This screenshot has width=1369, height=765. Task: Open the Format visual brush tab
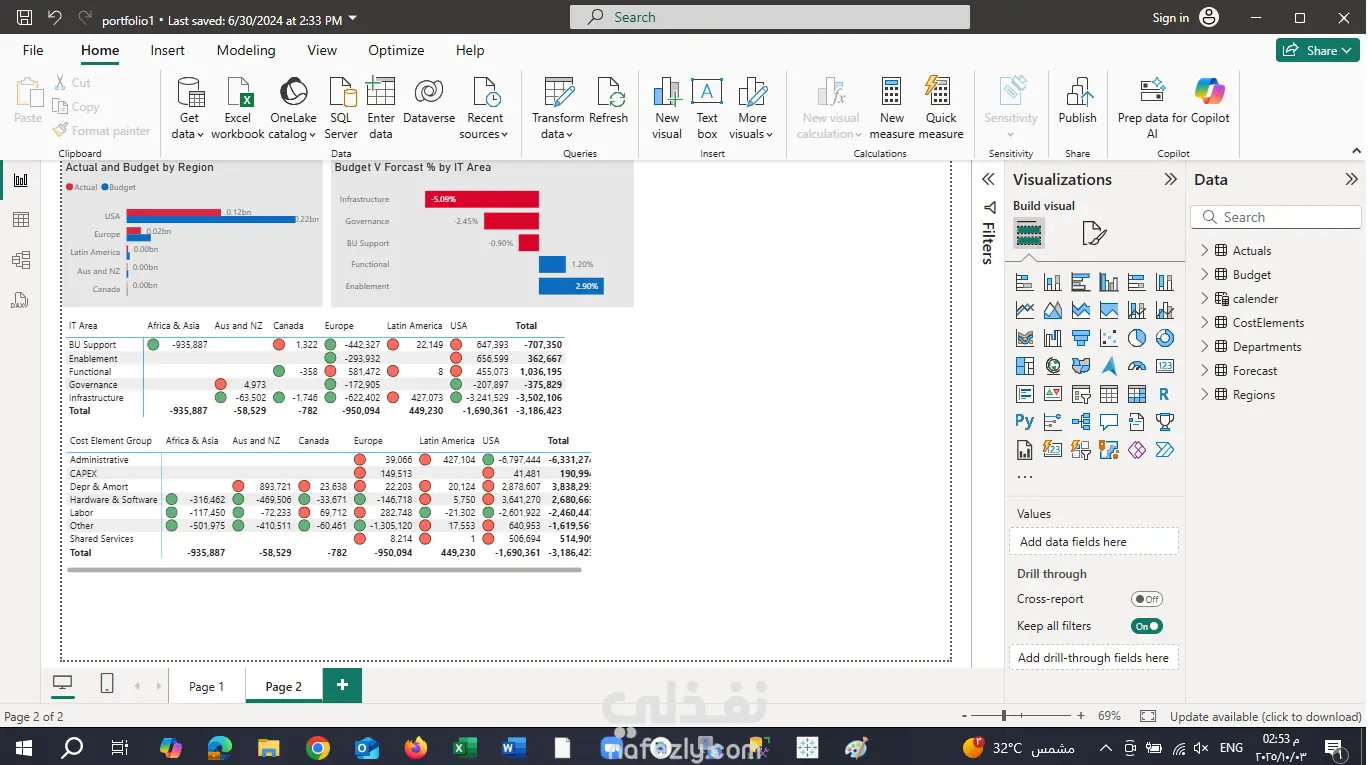point(1094,234)
